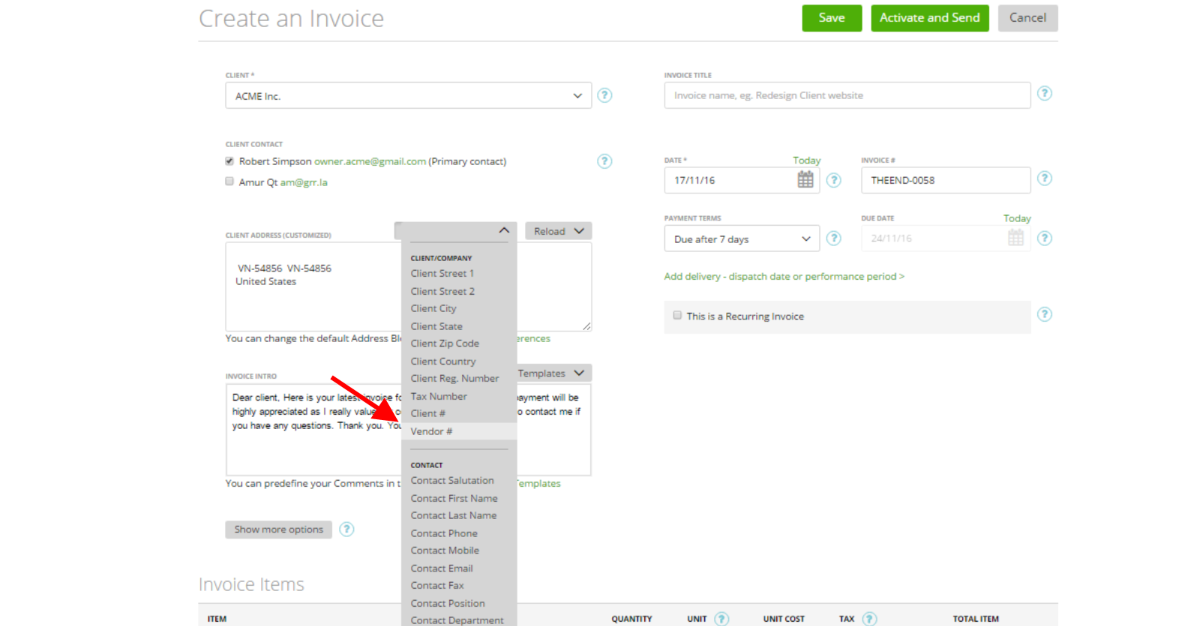
Task: Edit the Invoice # field THEEND-0058
Action: [946, 180]
